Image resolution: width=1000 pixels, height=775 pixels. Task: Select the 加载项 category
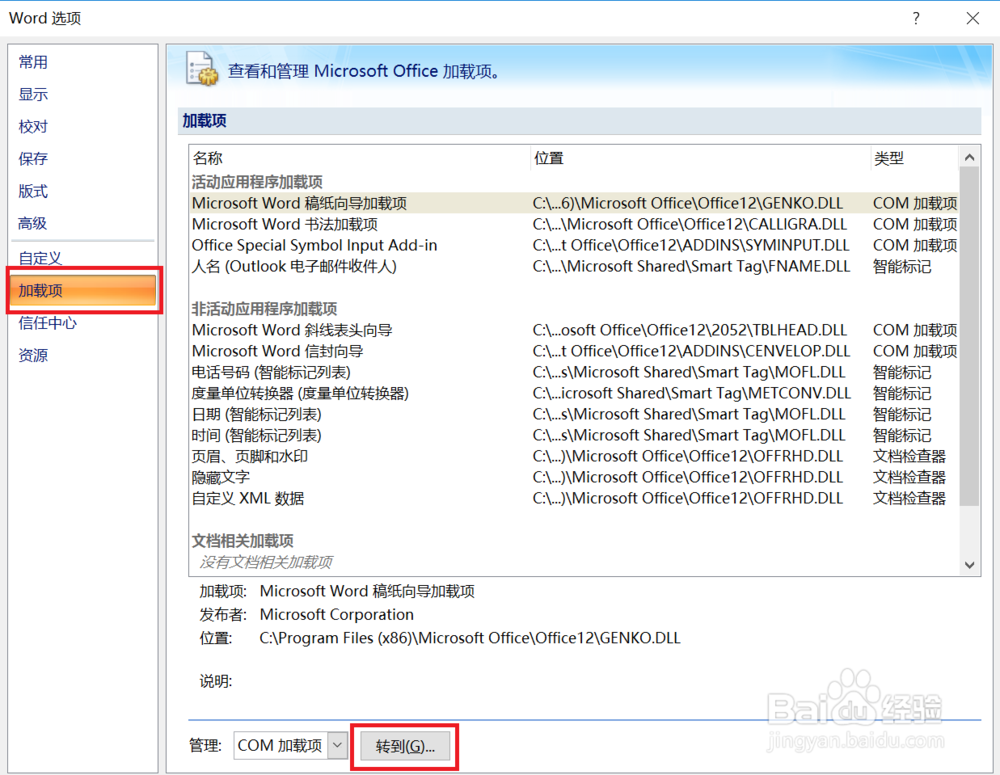[83, 290]
